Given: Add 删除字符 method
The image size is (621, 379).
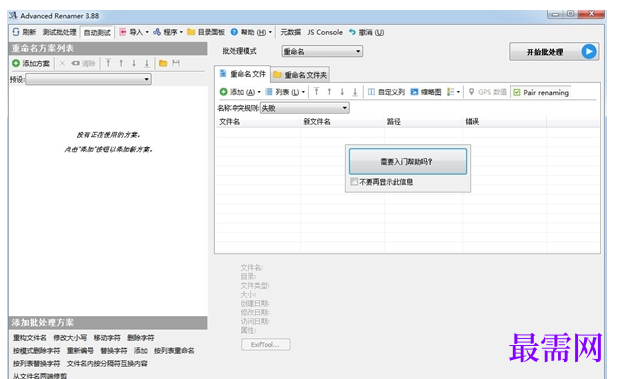Looking at the screenshot, I should pyautogui.click(x=141, y=338).
